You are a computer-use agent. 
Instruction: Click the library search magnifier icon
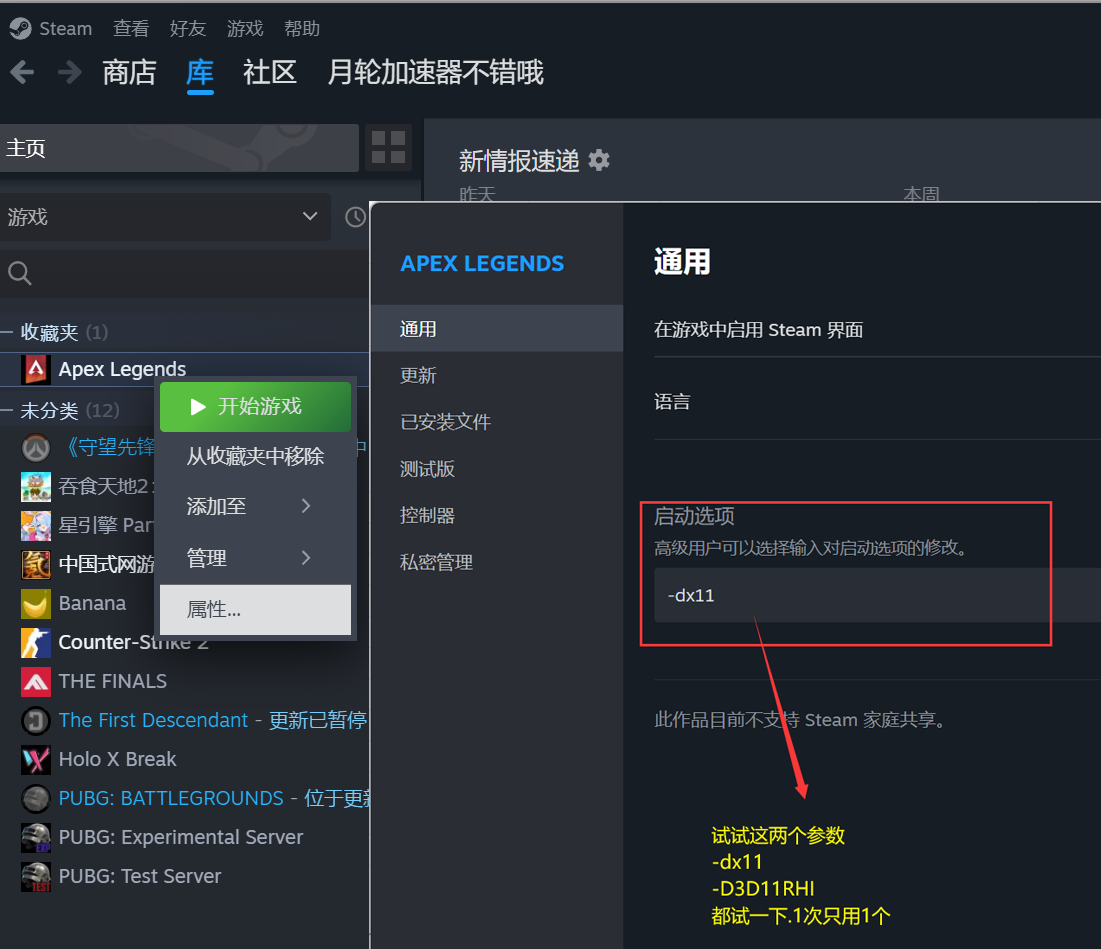20,273
